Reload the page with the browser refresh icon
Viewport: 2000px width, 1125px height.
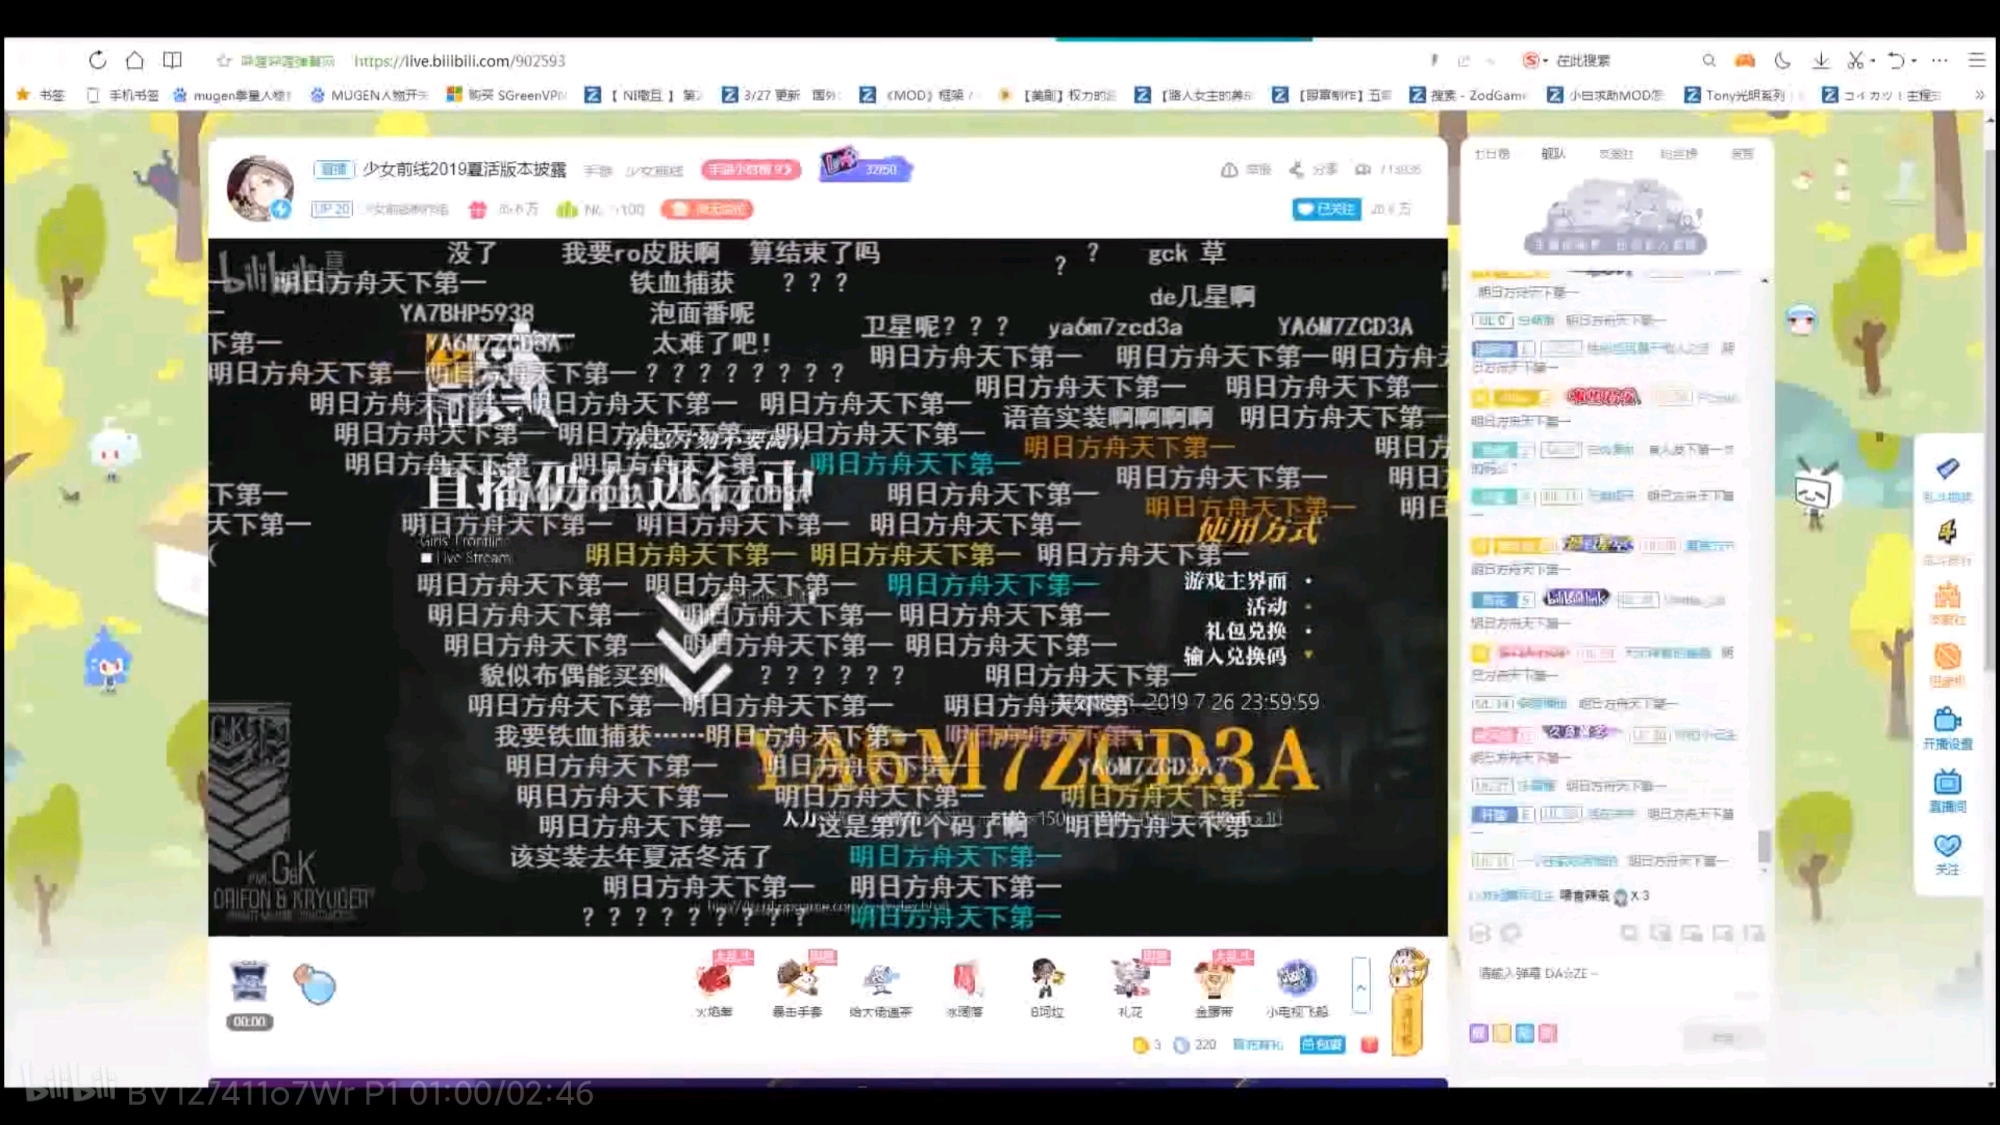point(97,60)
